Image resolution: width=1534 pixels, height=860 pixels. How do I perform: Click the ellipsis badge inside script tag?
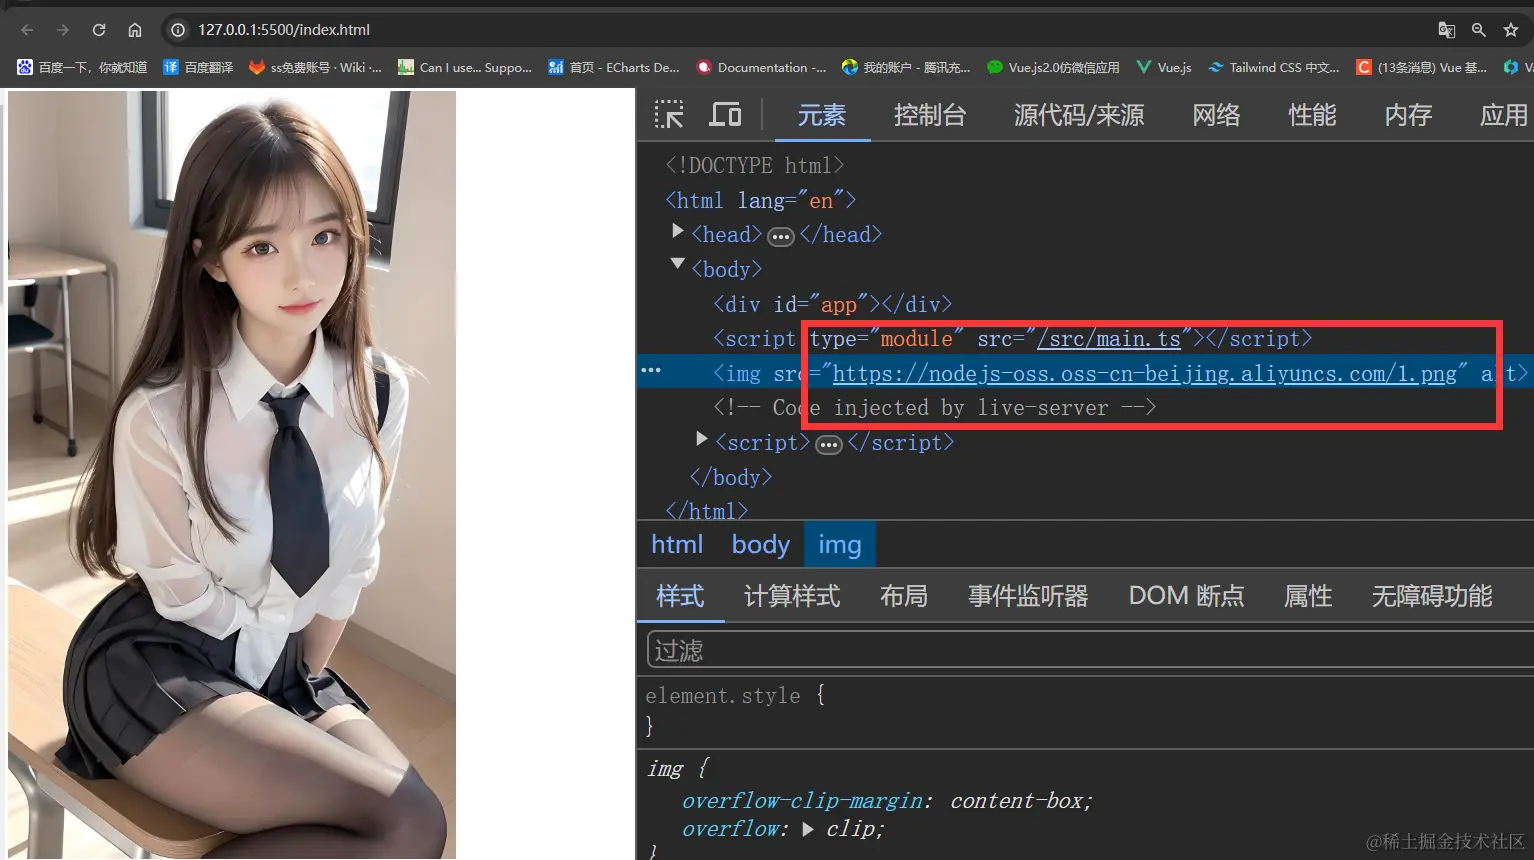tap(829, 445)
